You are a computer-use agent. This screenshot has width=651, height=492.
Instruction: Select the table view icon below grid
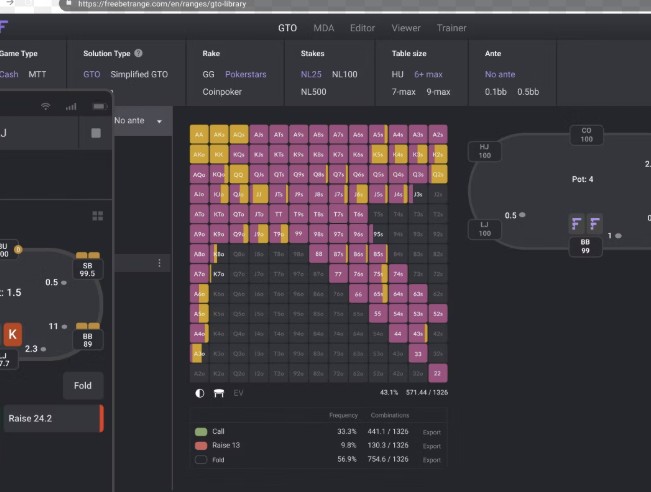pyautogui.click(x=219, y=393)
